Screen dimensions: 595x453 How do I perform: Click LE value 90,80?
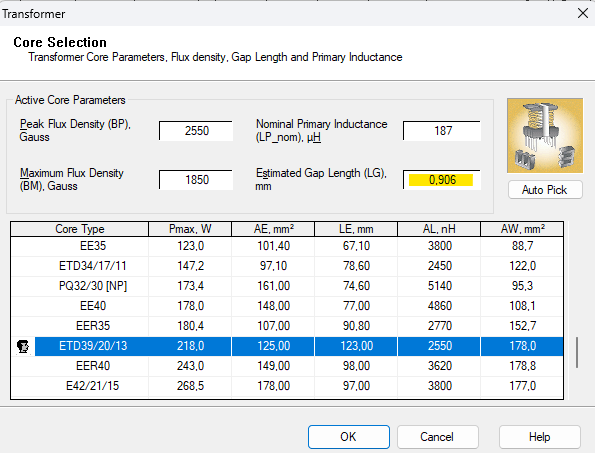click(356, 326)
